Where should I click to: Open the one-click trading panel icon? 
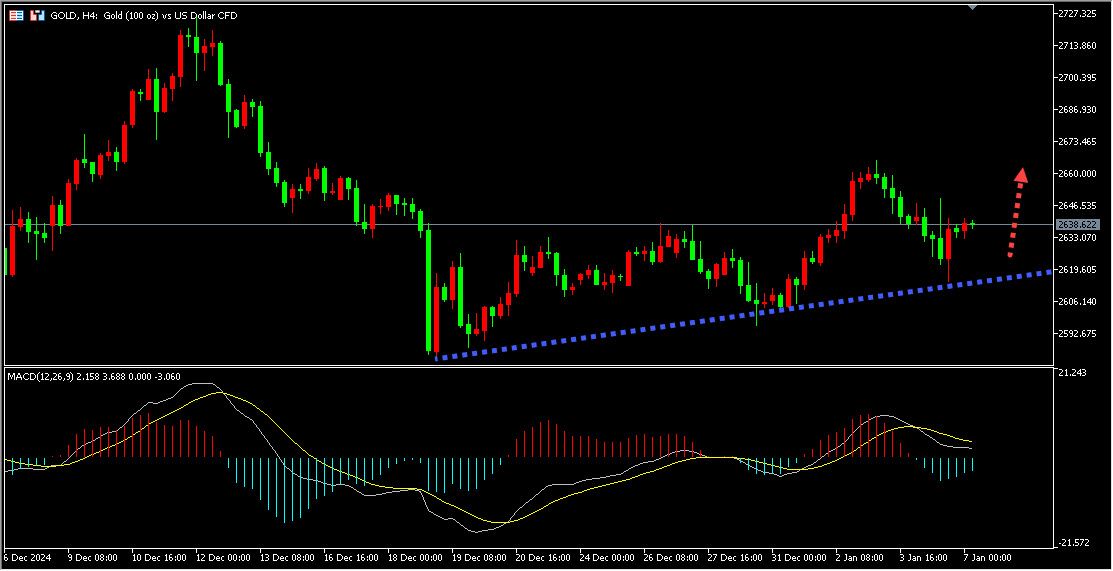click(37, 16)
